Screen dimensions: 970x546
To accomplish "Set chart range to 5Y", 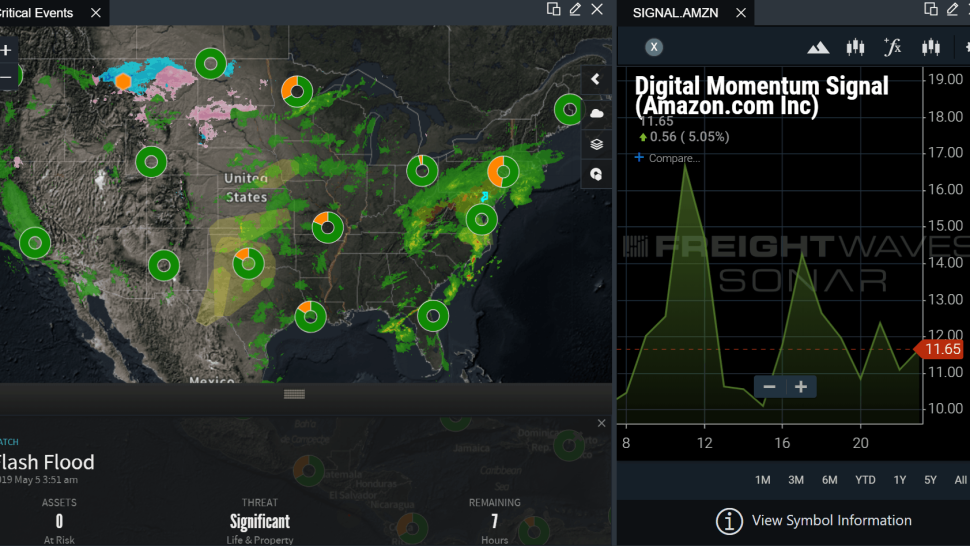I will [930, 480].
